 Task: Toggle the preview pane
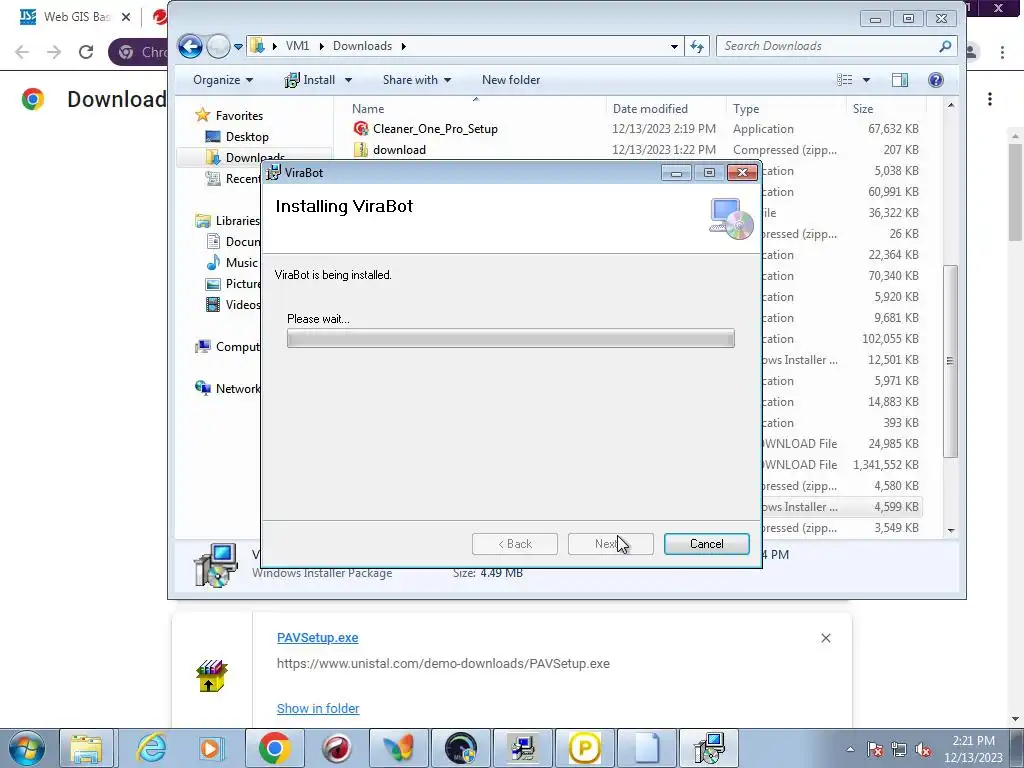900,80
